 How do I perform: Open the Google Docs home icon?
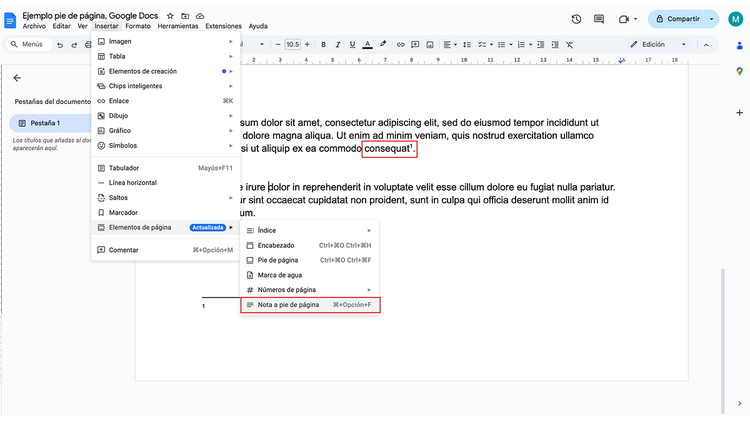point(10,21)
